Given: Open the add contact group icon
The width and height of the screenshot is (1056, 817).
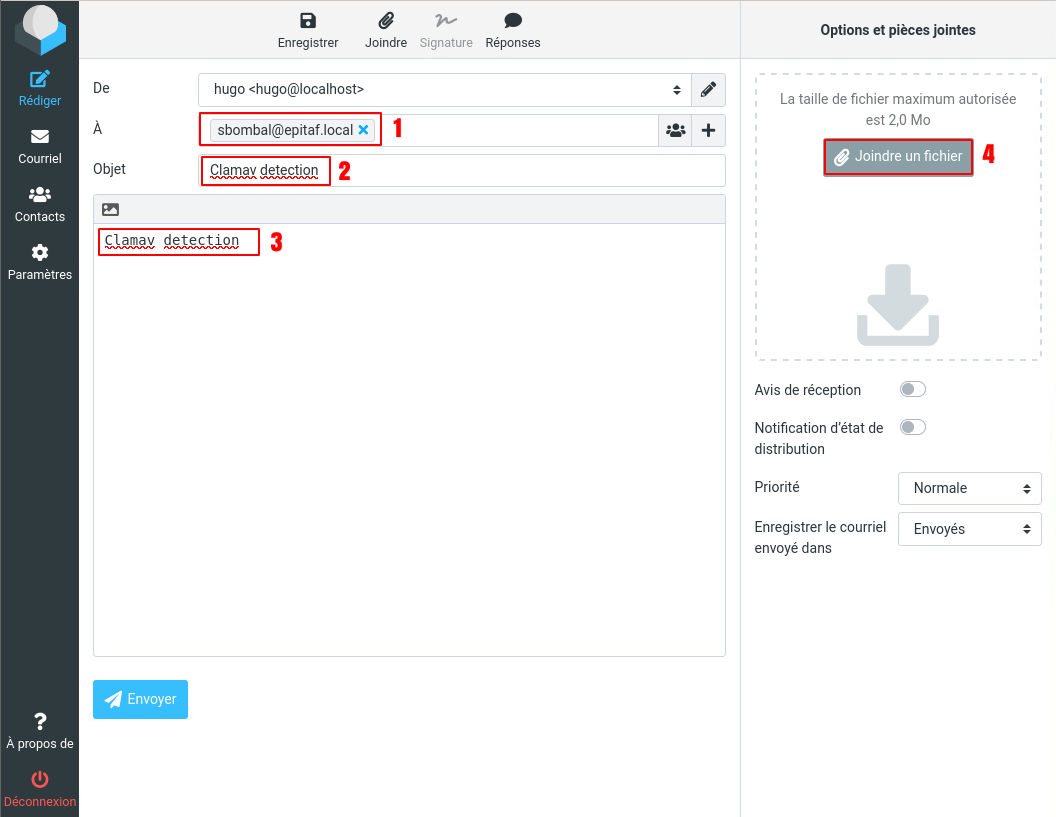Looking at the screenshot, I should pyautogui.click(x=676, y=130).
